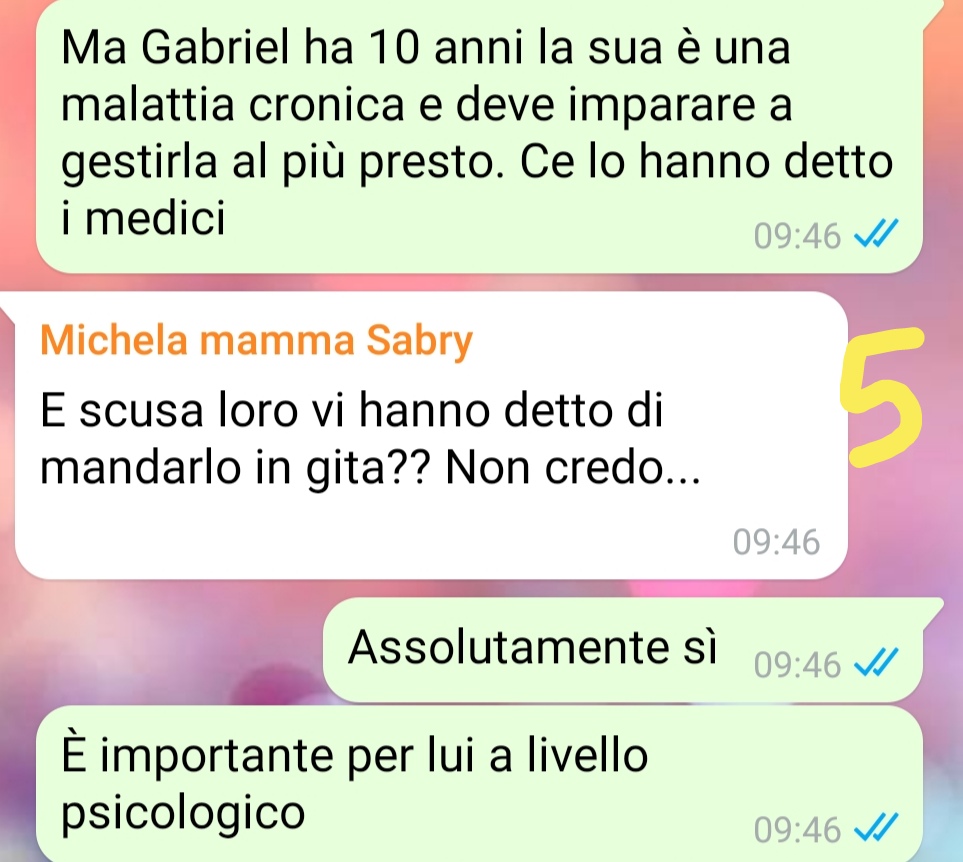963x862 pixels.
Task: Tap the name 'Gabriel' in the top message
Action: pos(215,48)
